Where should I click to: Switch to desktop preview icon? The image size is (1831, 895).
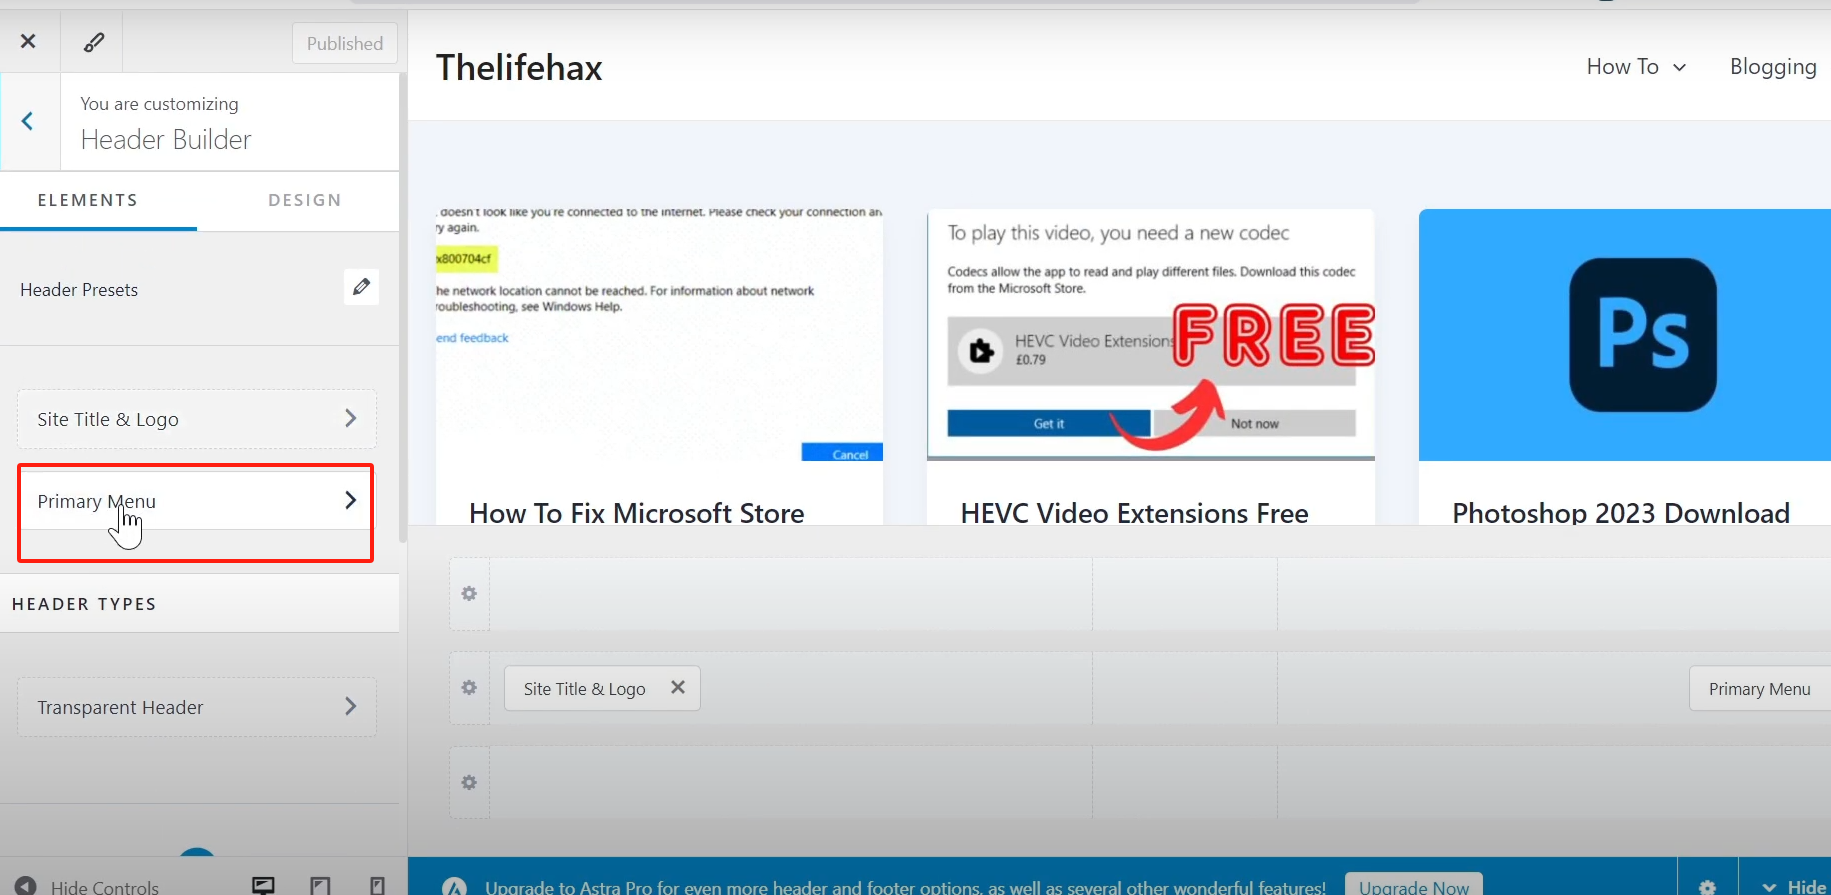(x=263, y=886)
